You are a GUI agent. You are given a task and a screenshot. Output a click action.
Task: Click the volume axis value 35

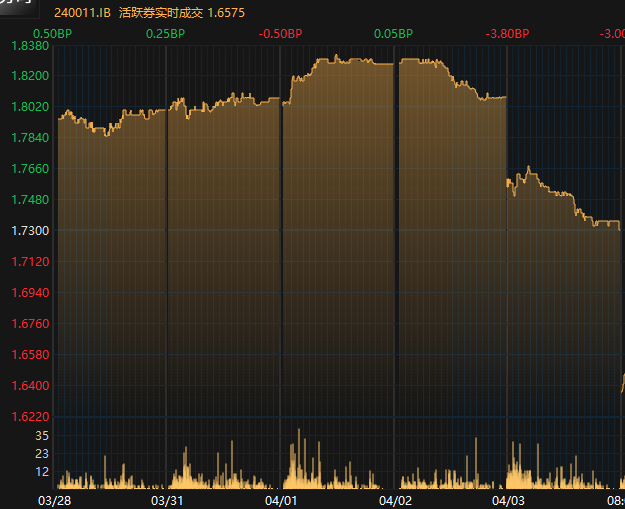click(x=42, y=436)
